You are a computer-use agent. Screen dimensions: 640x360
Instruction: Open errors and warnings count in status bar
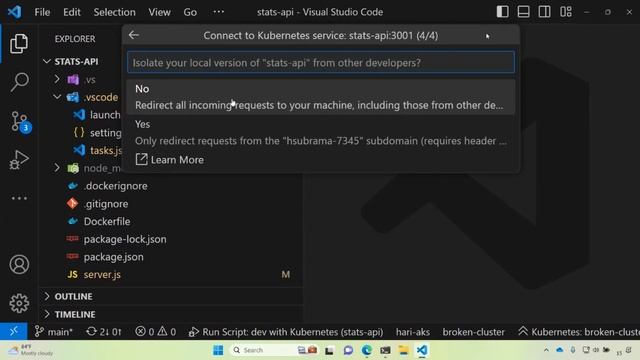(156, 332)
